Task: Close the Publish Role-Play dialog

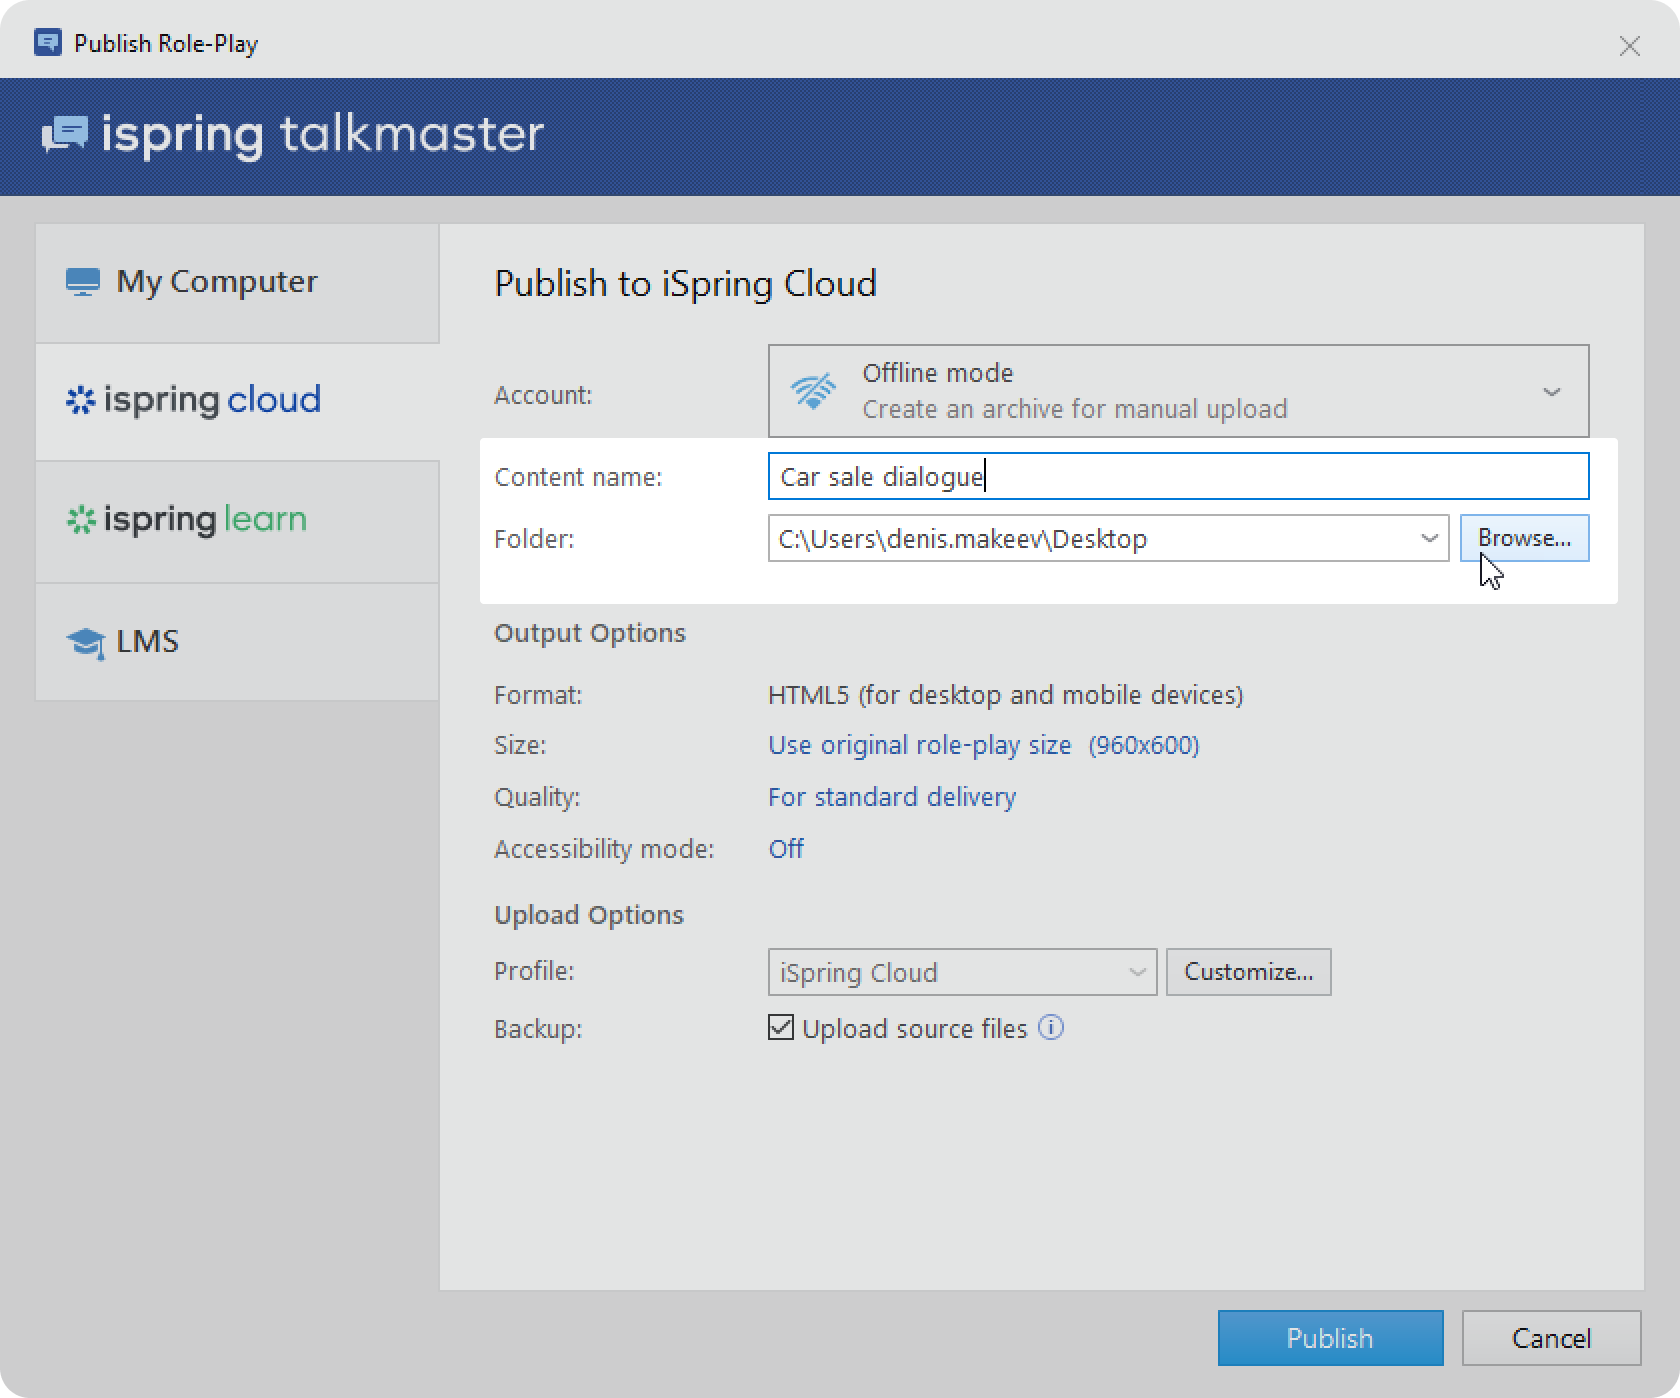Action: click(1630, 46)
